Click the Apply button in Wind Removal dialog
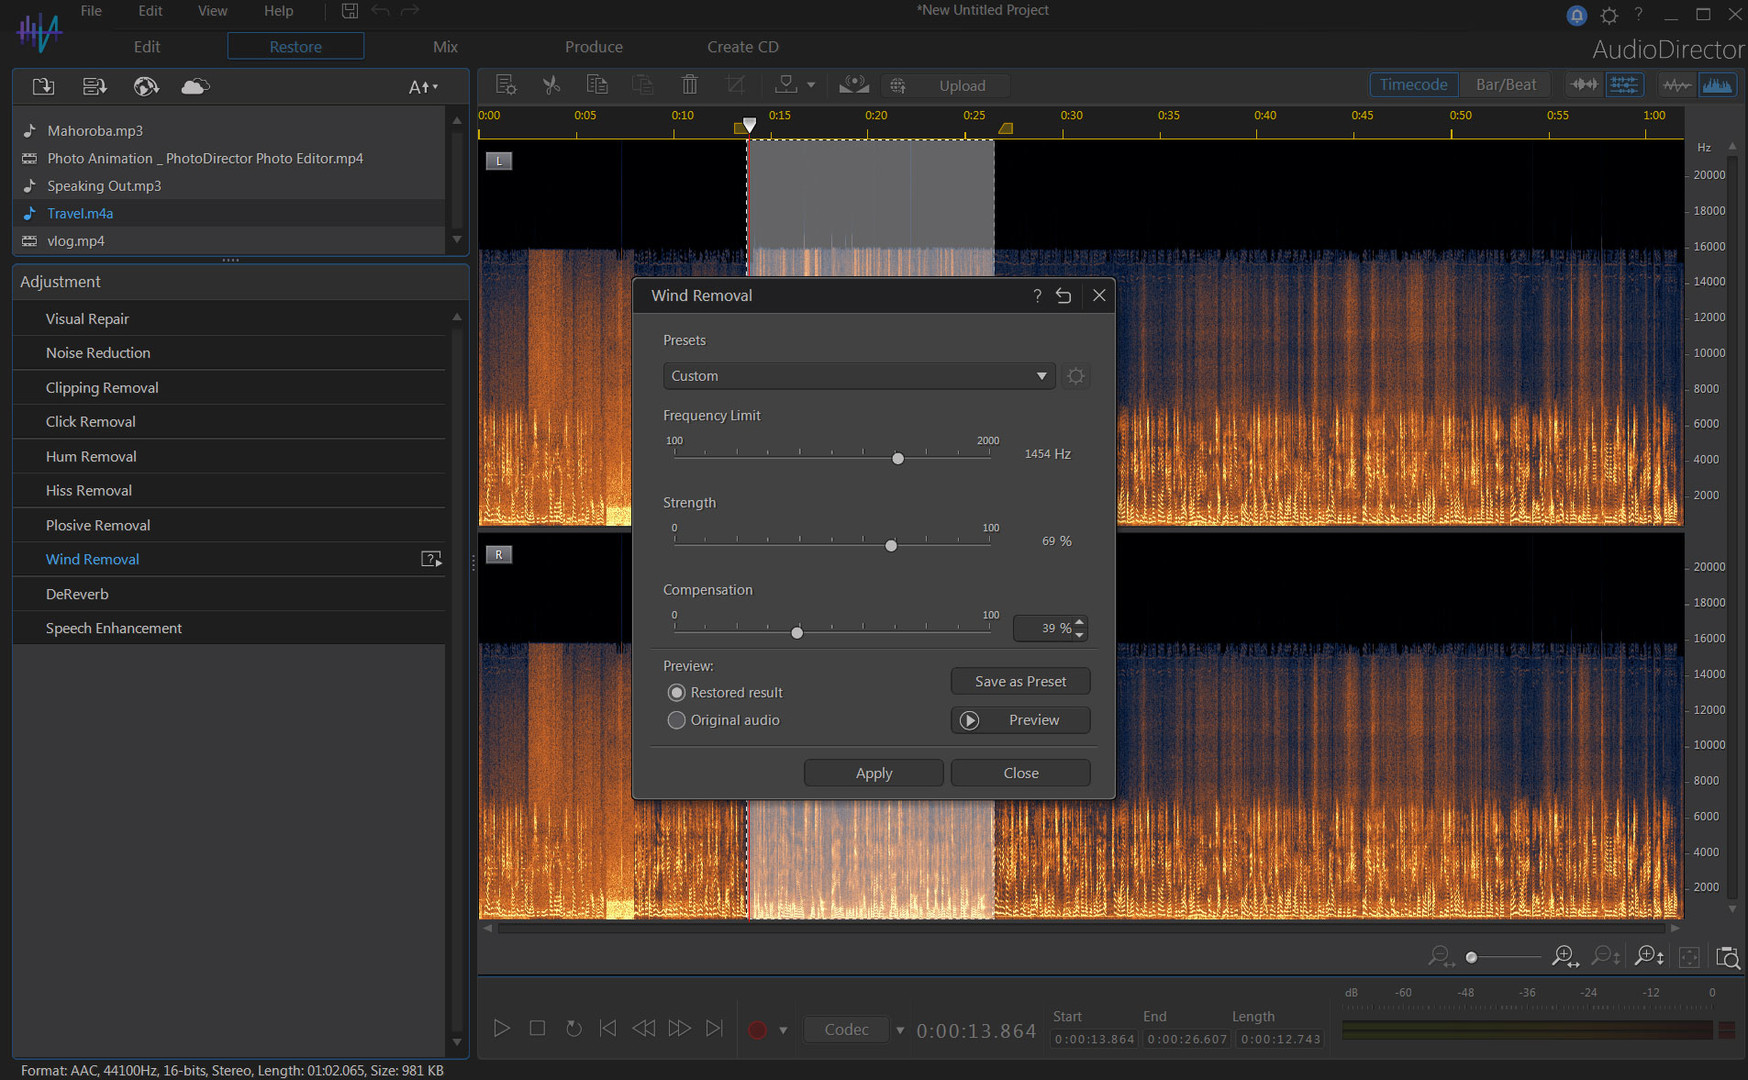Viewport: 1748px width, 1080px height. [873, 772]
